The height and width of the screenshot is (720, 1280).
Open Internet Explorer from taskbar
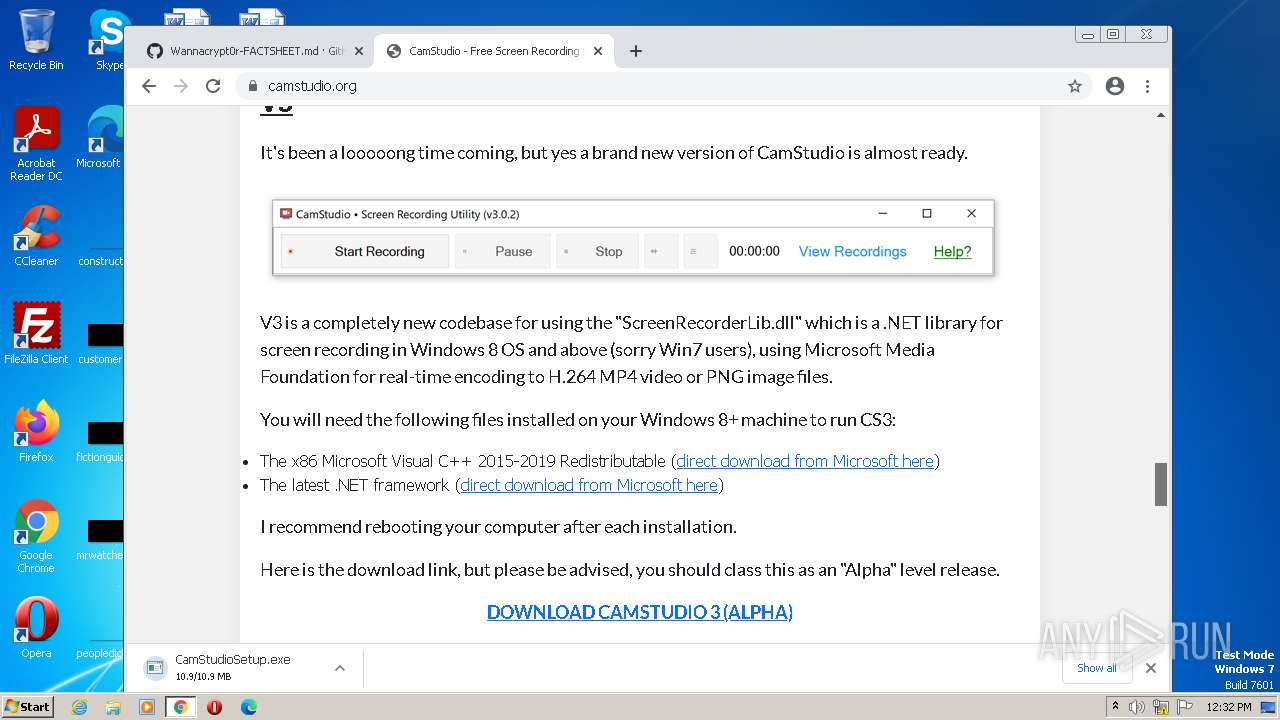[x=79, y=707]
